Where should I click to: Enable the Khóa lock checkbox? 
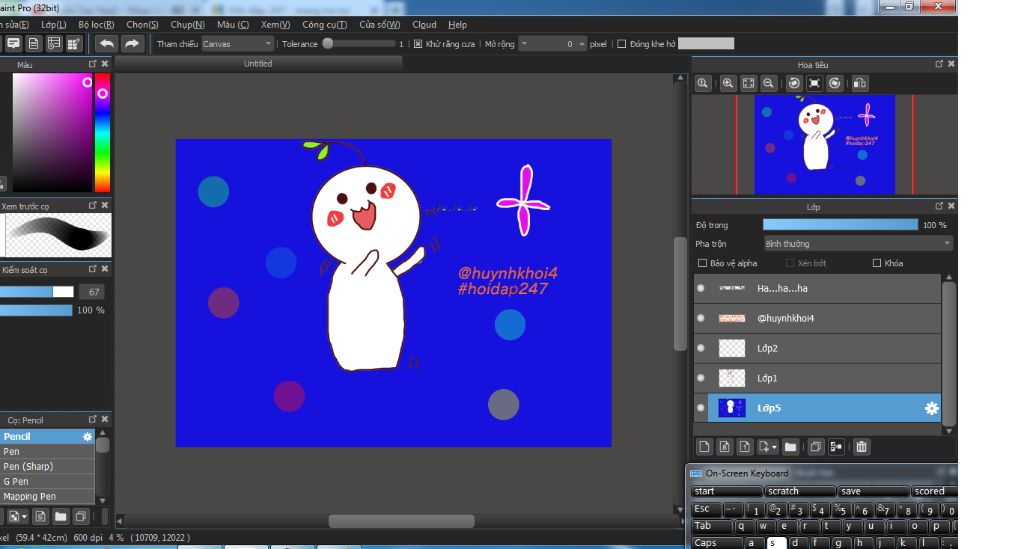point(877,263)
